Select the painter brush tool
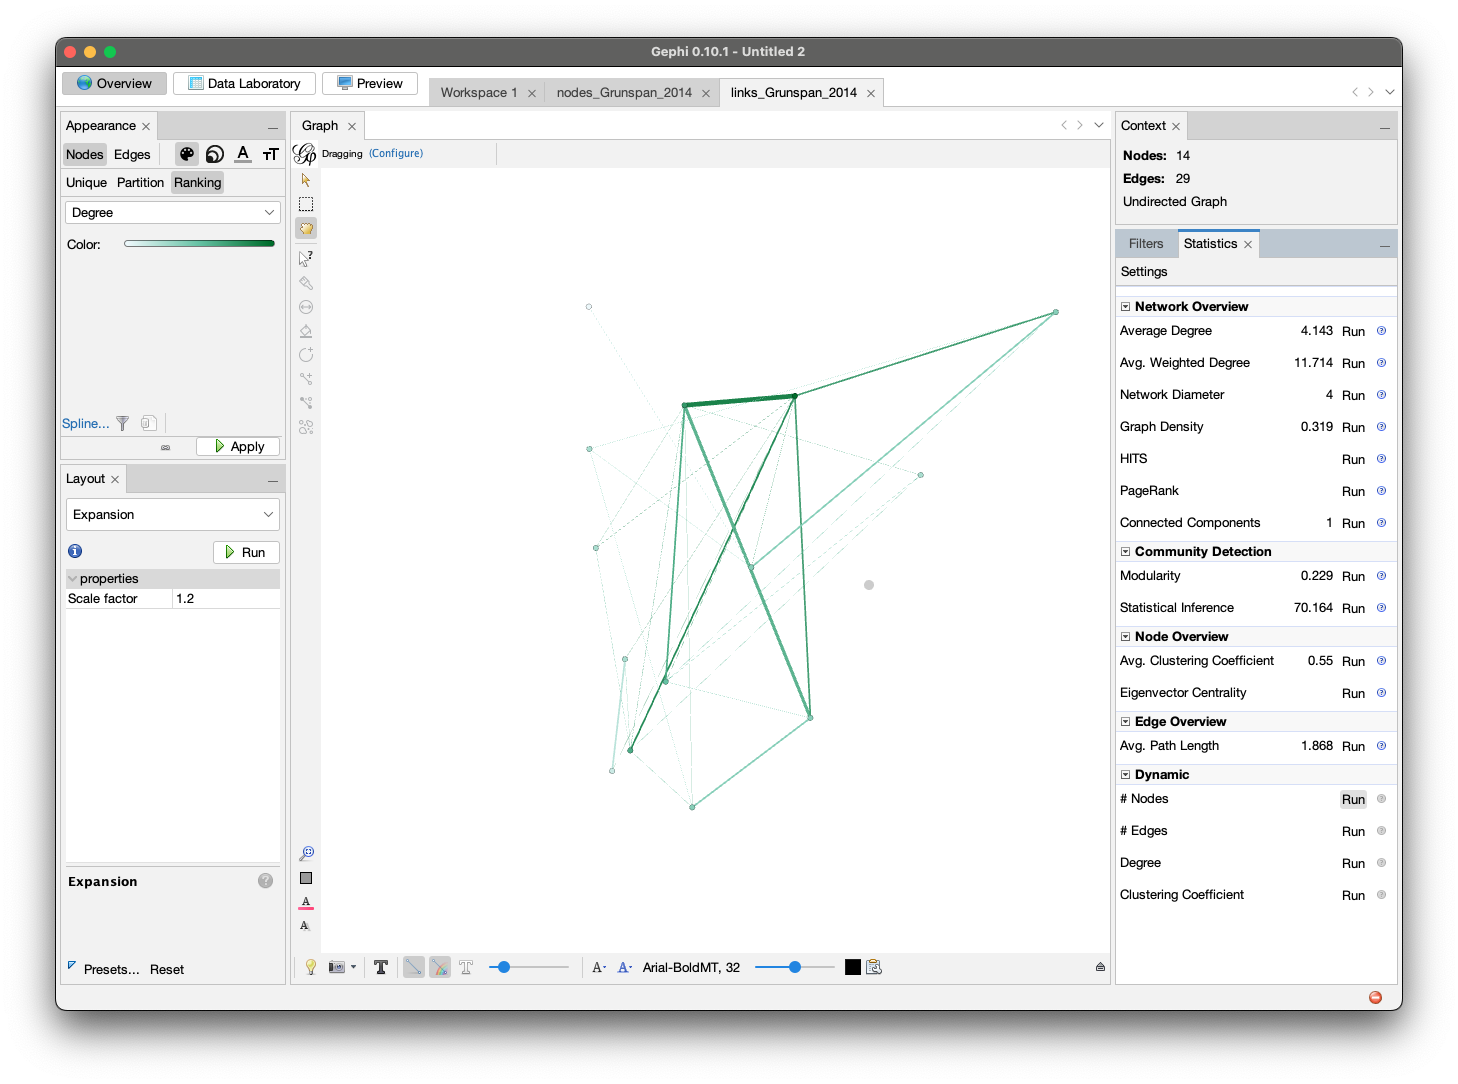The width and height of the screenshot is (1458, 1084). [306, 283]
